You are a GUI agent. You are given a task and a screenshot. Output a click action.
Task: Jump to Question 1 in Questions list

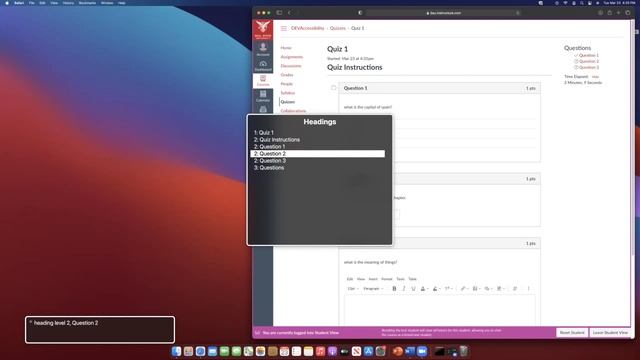[589, 55]
